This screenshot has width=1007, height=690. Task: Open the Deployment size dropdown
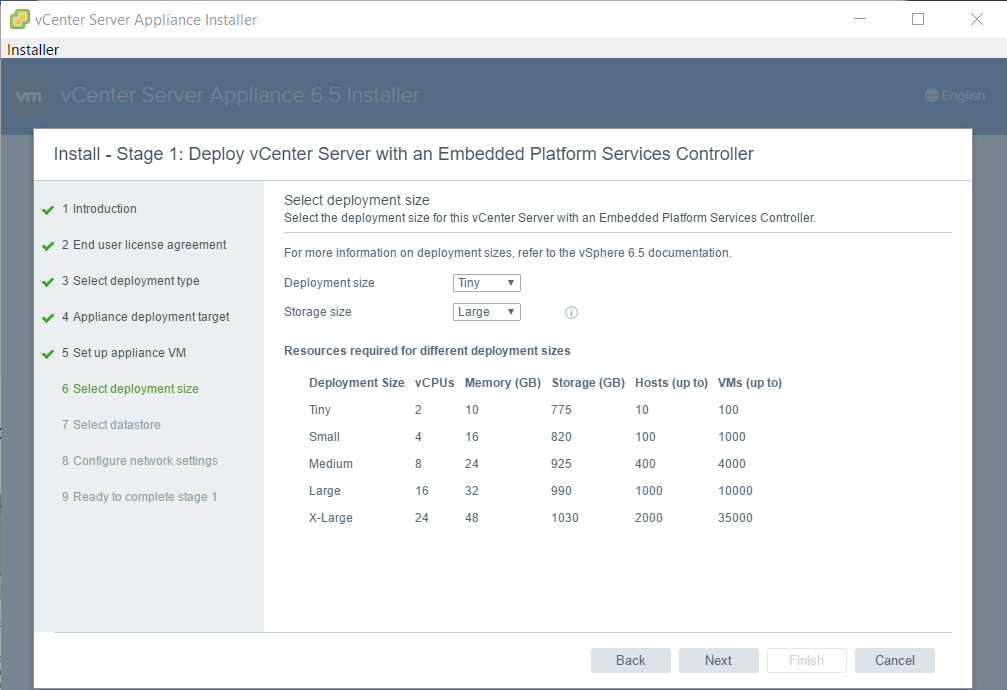pos(486,283)
